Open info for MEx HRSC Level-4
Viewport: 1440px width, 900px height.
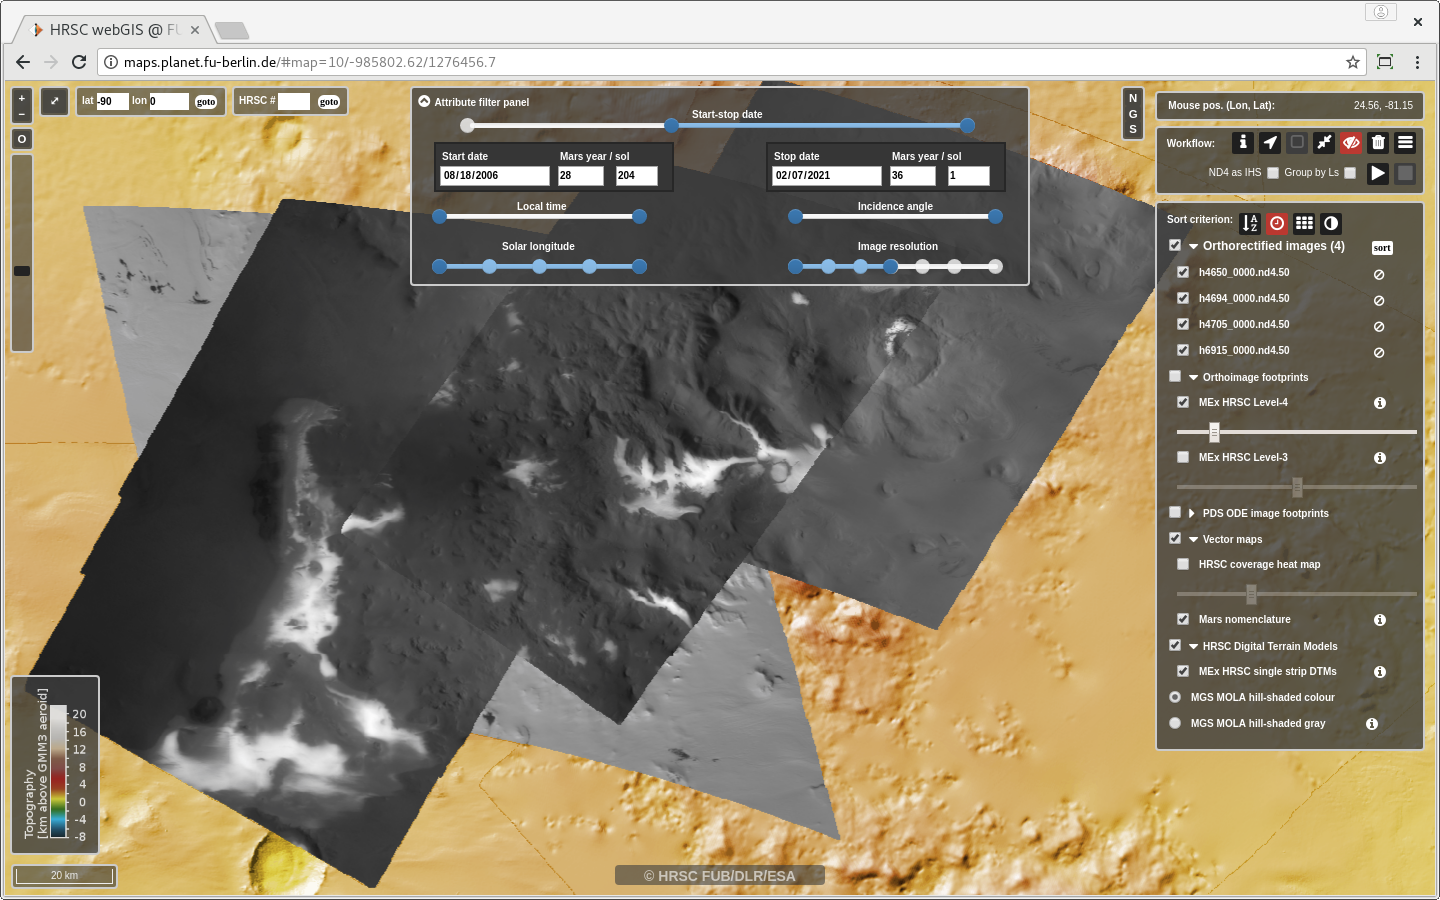tap(1380, 403)
